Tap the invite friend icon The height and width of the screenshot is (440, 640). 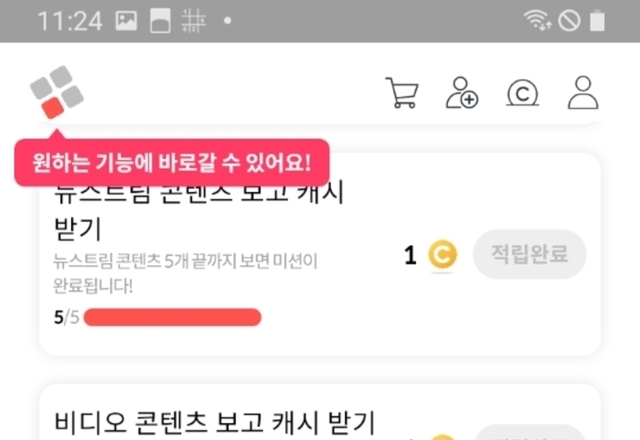462,93
